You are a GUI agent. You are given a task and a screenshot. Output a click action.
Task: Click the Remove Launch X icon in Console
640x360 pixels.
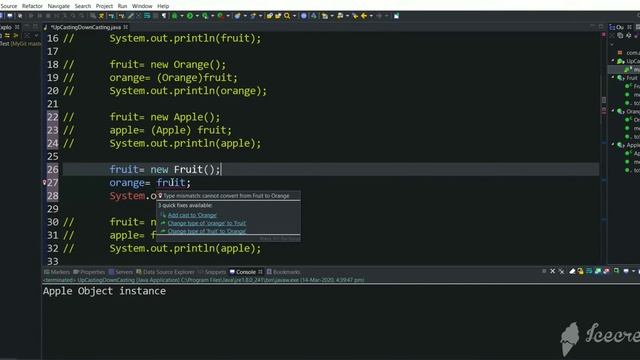coord(553,271)
